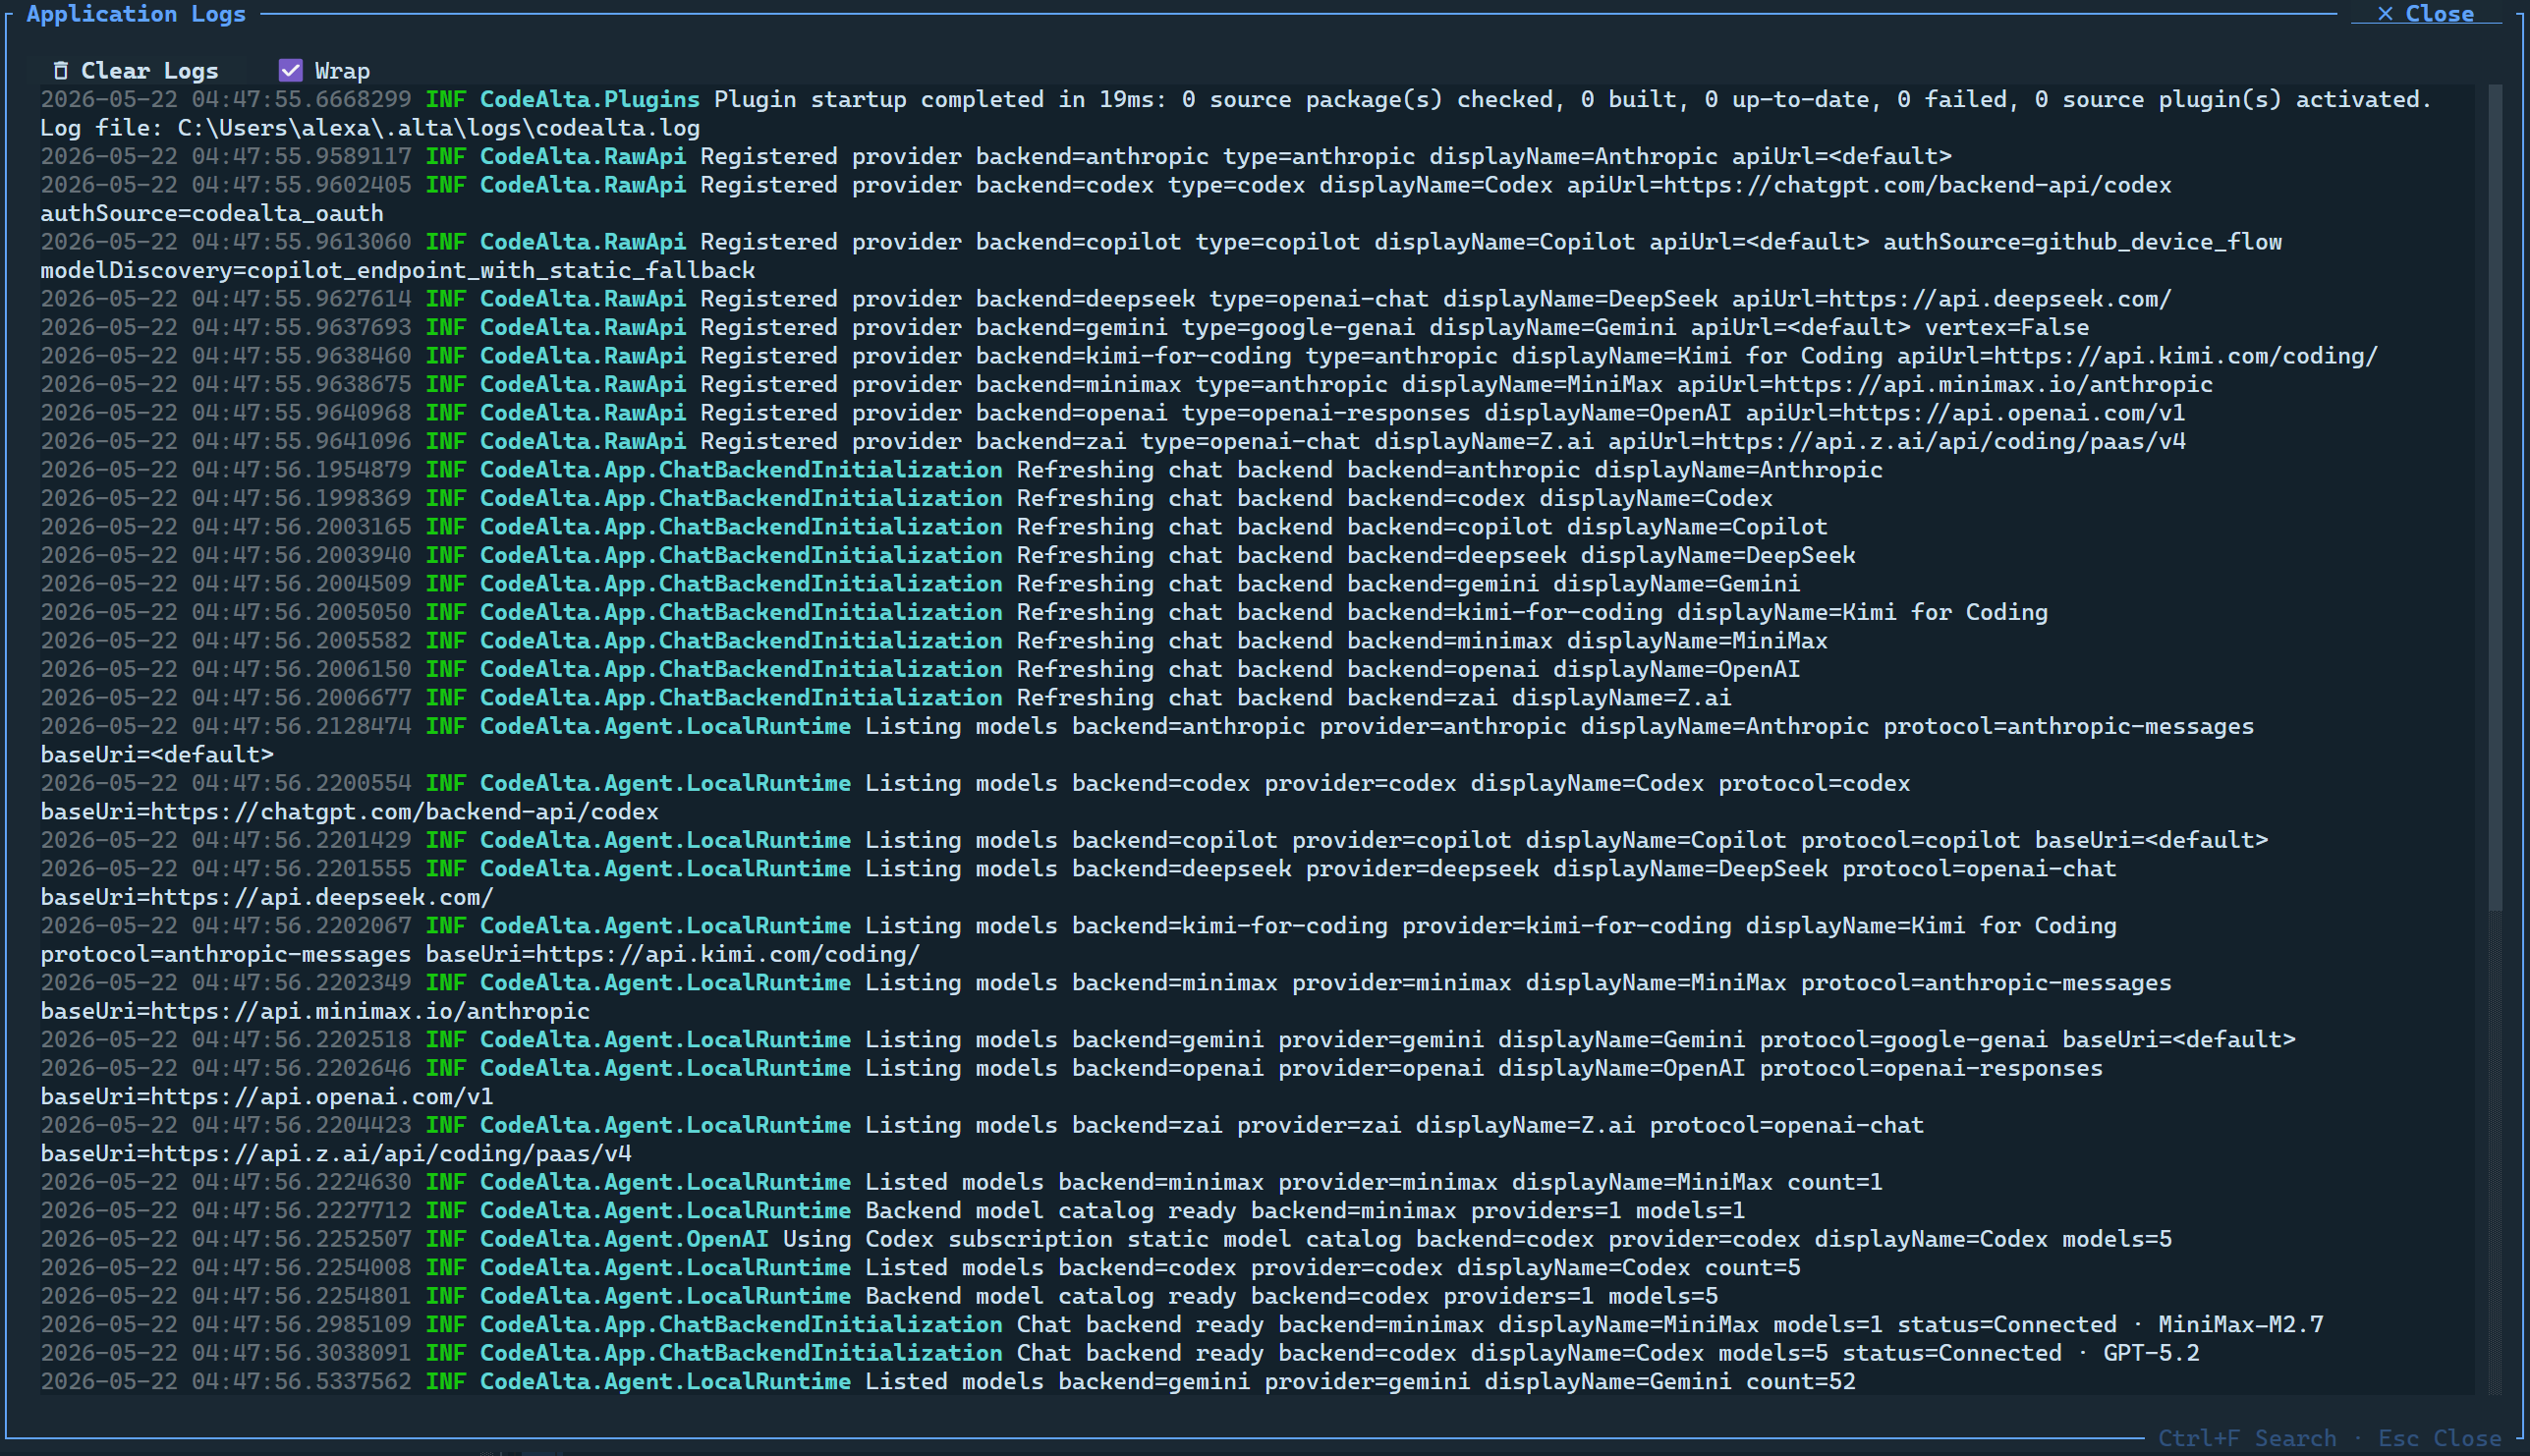Click 'count=5' in codex line
The image size is (2530, 1456).
[1752, 1268]
